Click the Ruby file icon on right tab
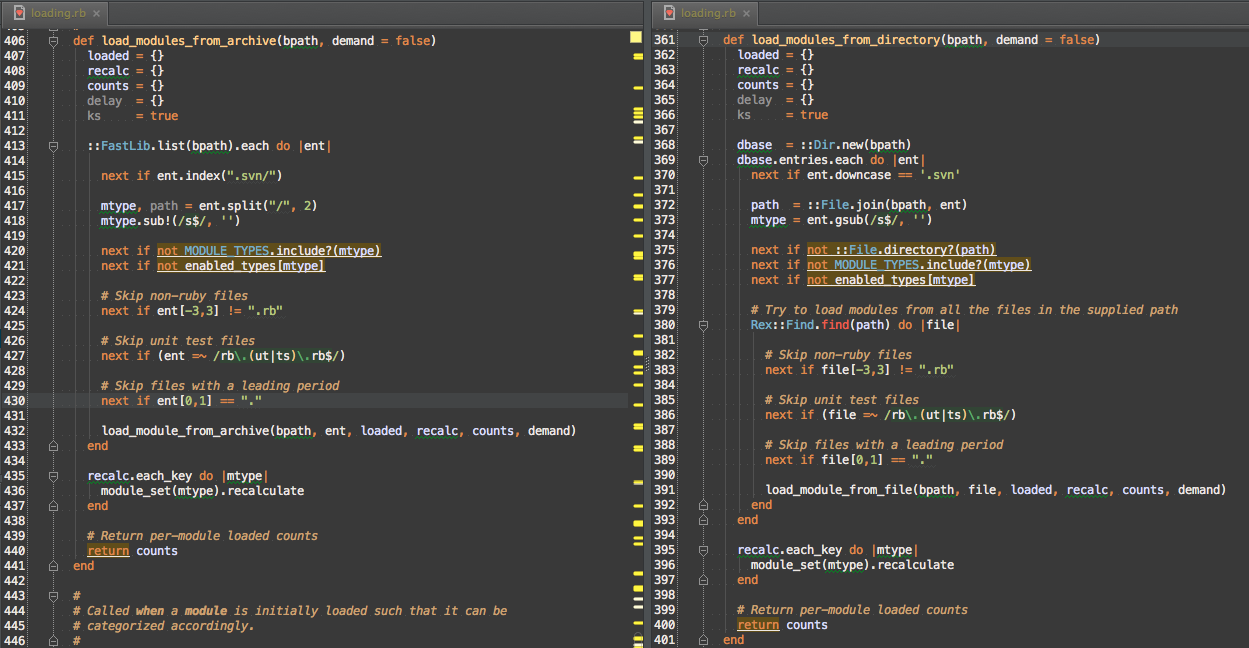 pos(668,13)
